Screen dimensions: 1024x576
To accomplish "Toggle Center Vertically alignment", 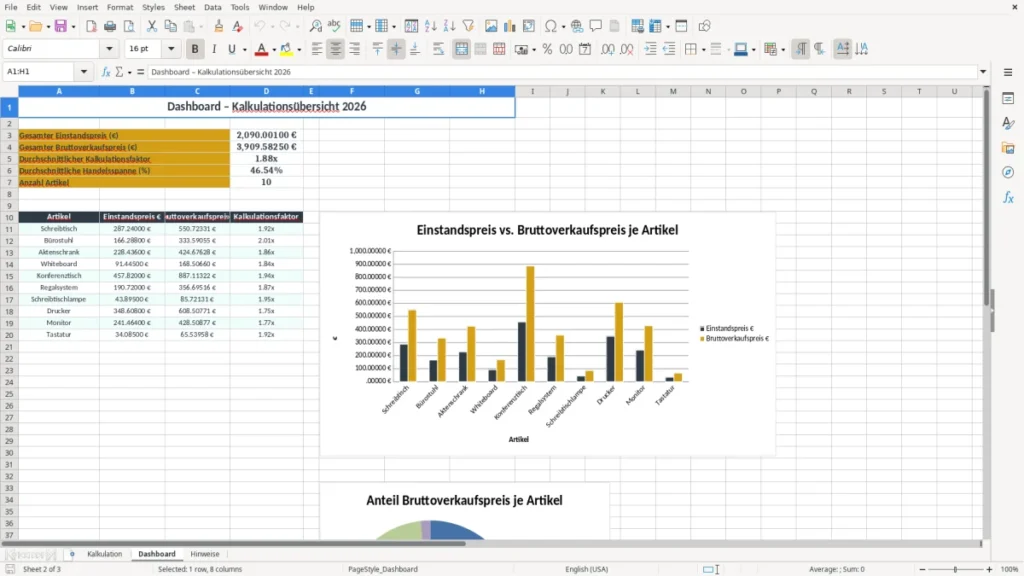I will point(396,49).
